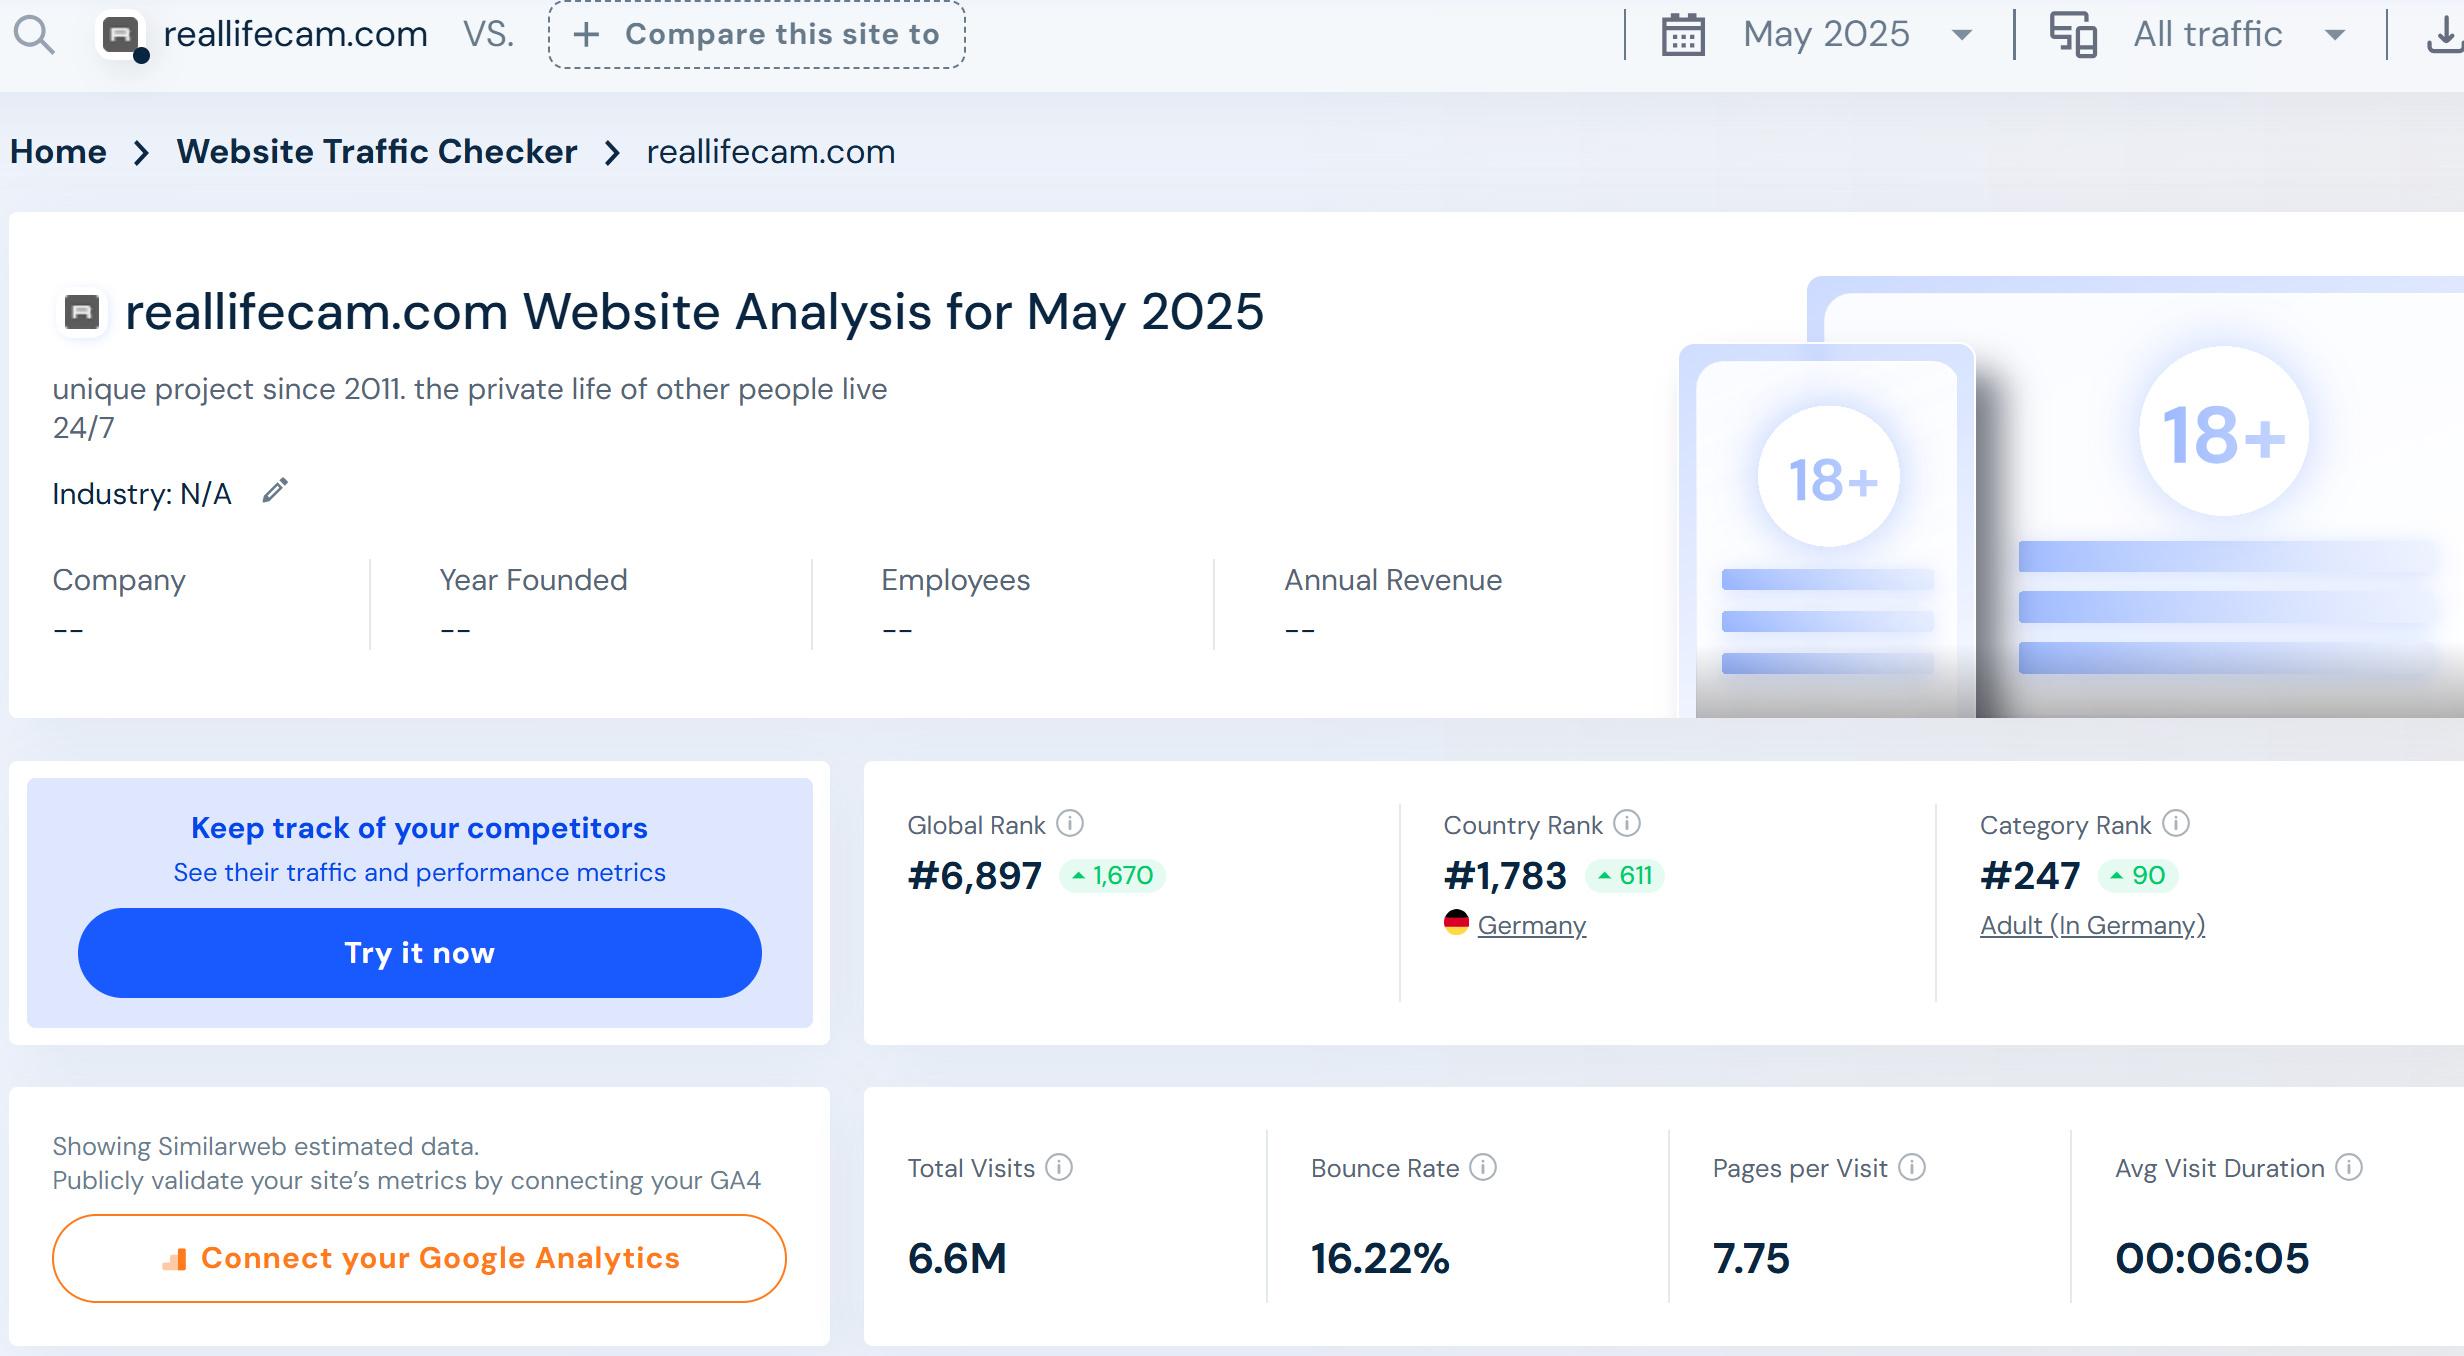The height and width of the screenshot is (1356, 2464).
Task: Click the Compare this site to field
Action: 757,35
